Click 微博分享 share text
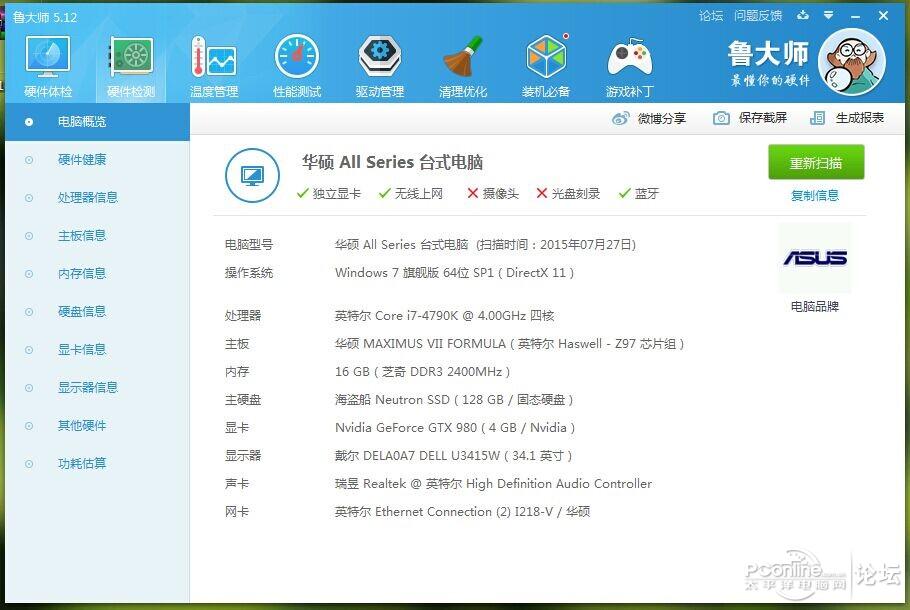 click(x=662, y=119)
